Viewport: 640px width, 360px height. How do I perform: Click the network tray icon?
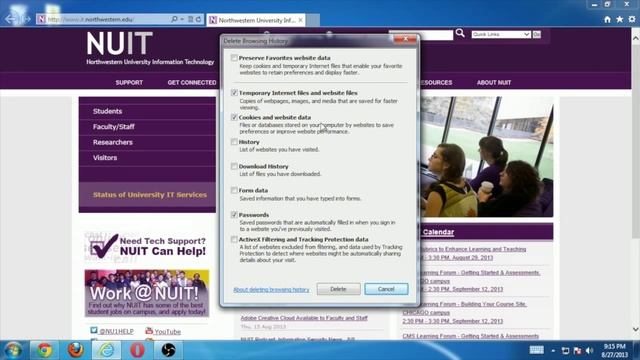pyautogui.click(x=565, y=350)
